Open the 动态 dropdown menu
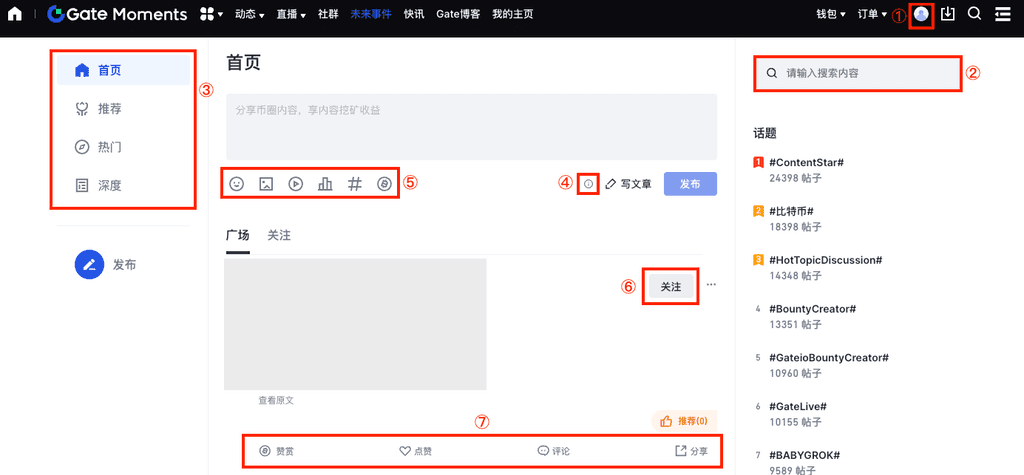The width and height of the screenshot is (1024, 475). 249,14
